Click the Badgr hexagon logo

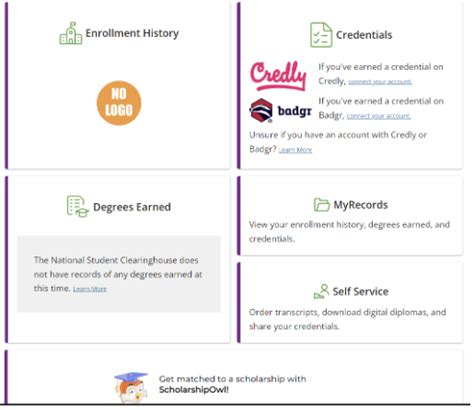(x=261, y=110)
